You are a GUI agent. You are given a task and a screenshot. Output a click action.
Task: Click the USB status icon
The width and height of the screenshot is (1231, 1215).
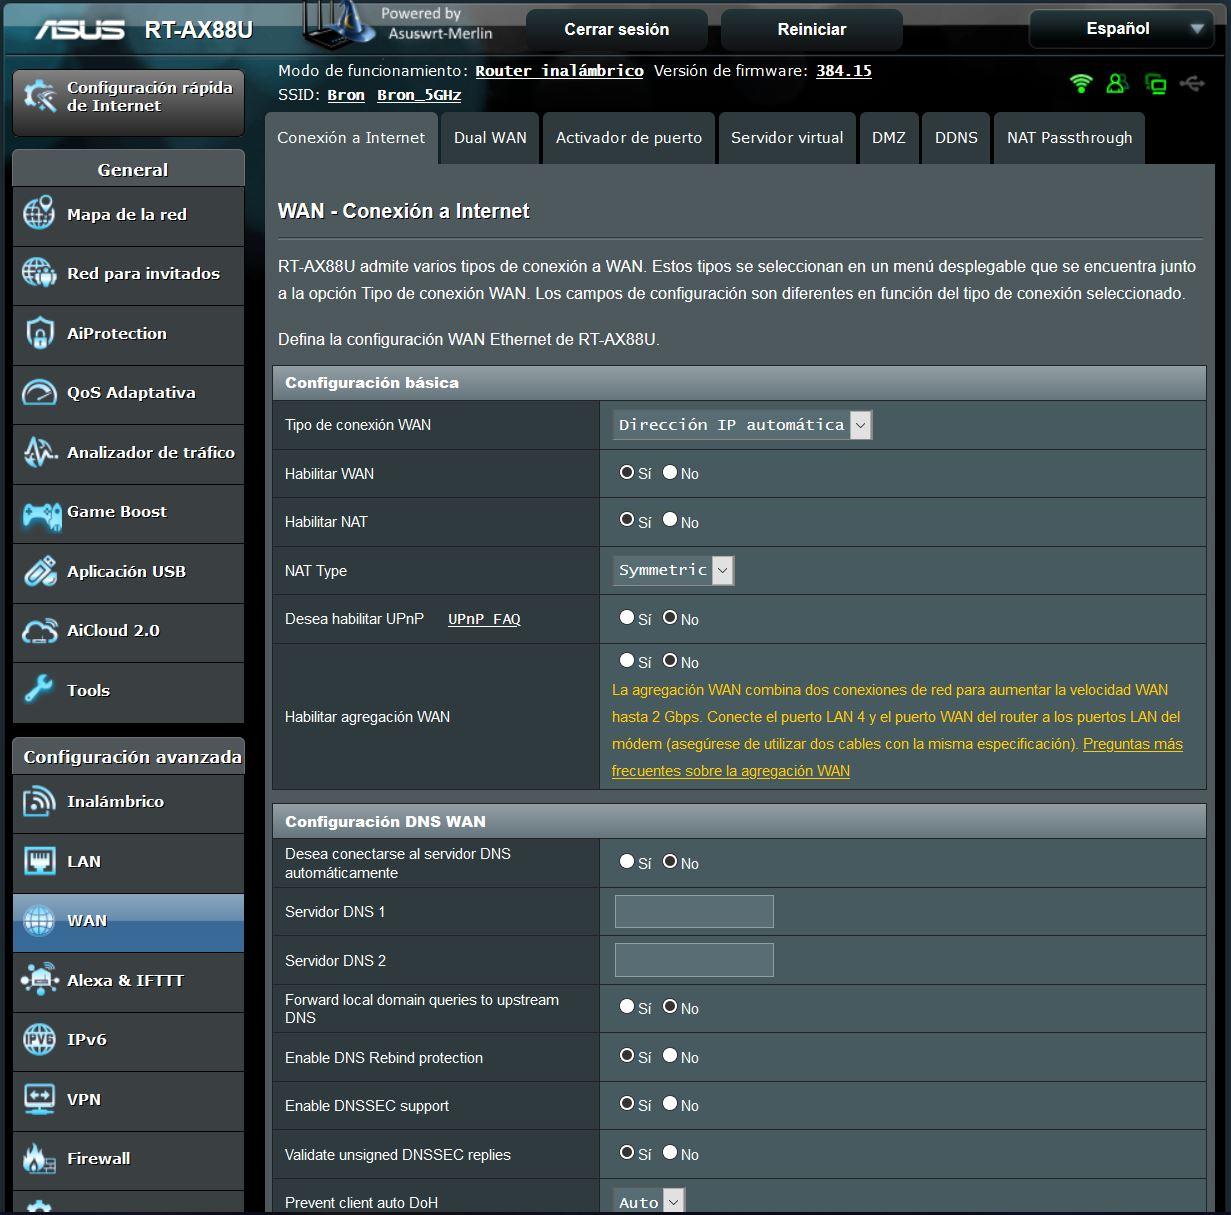pos(1192,83)
